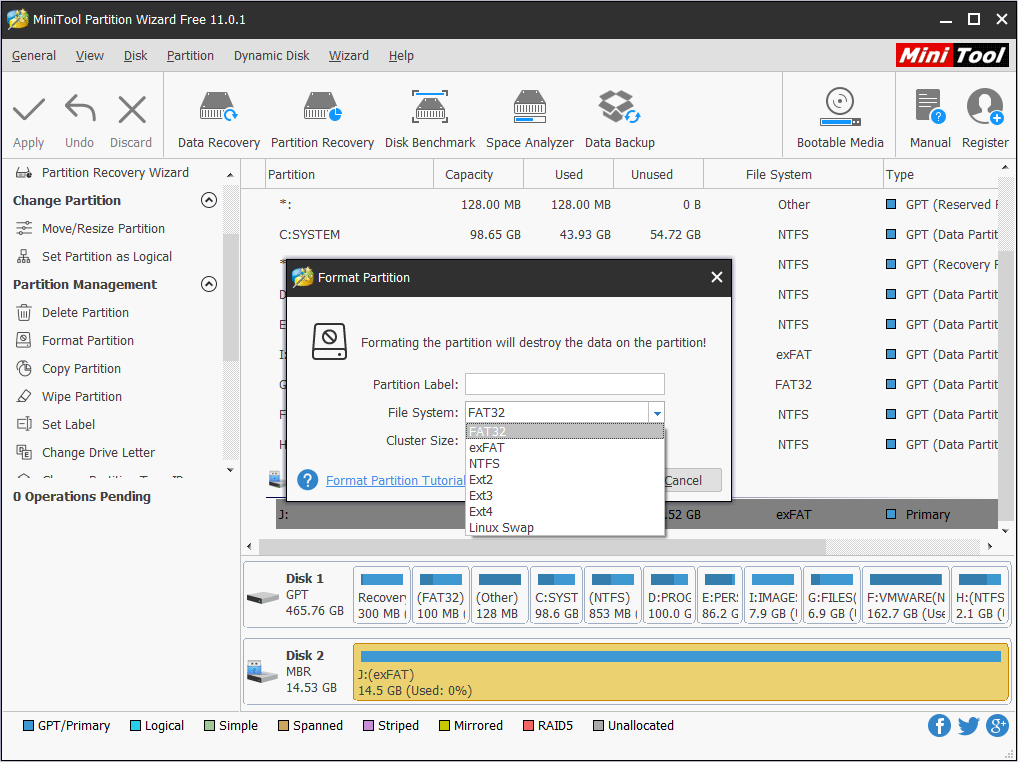
Task: Open the Wizard menu
Action: click(x=348, y=56)
